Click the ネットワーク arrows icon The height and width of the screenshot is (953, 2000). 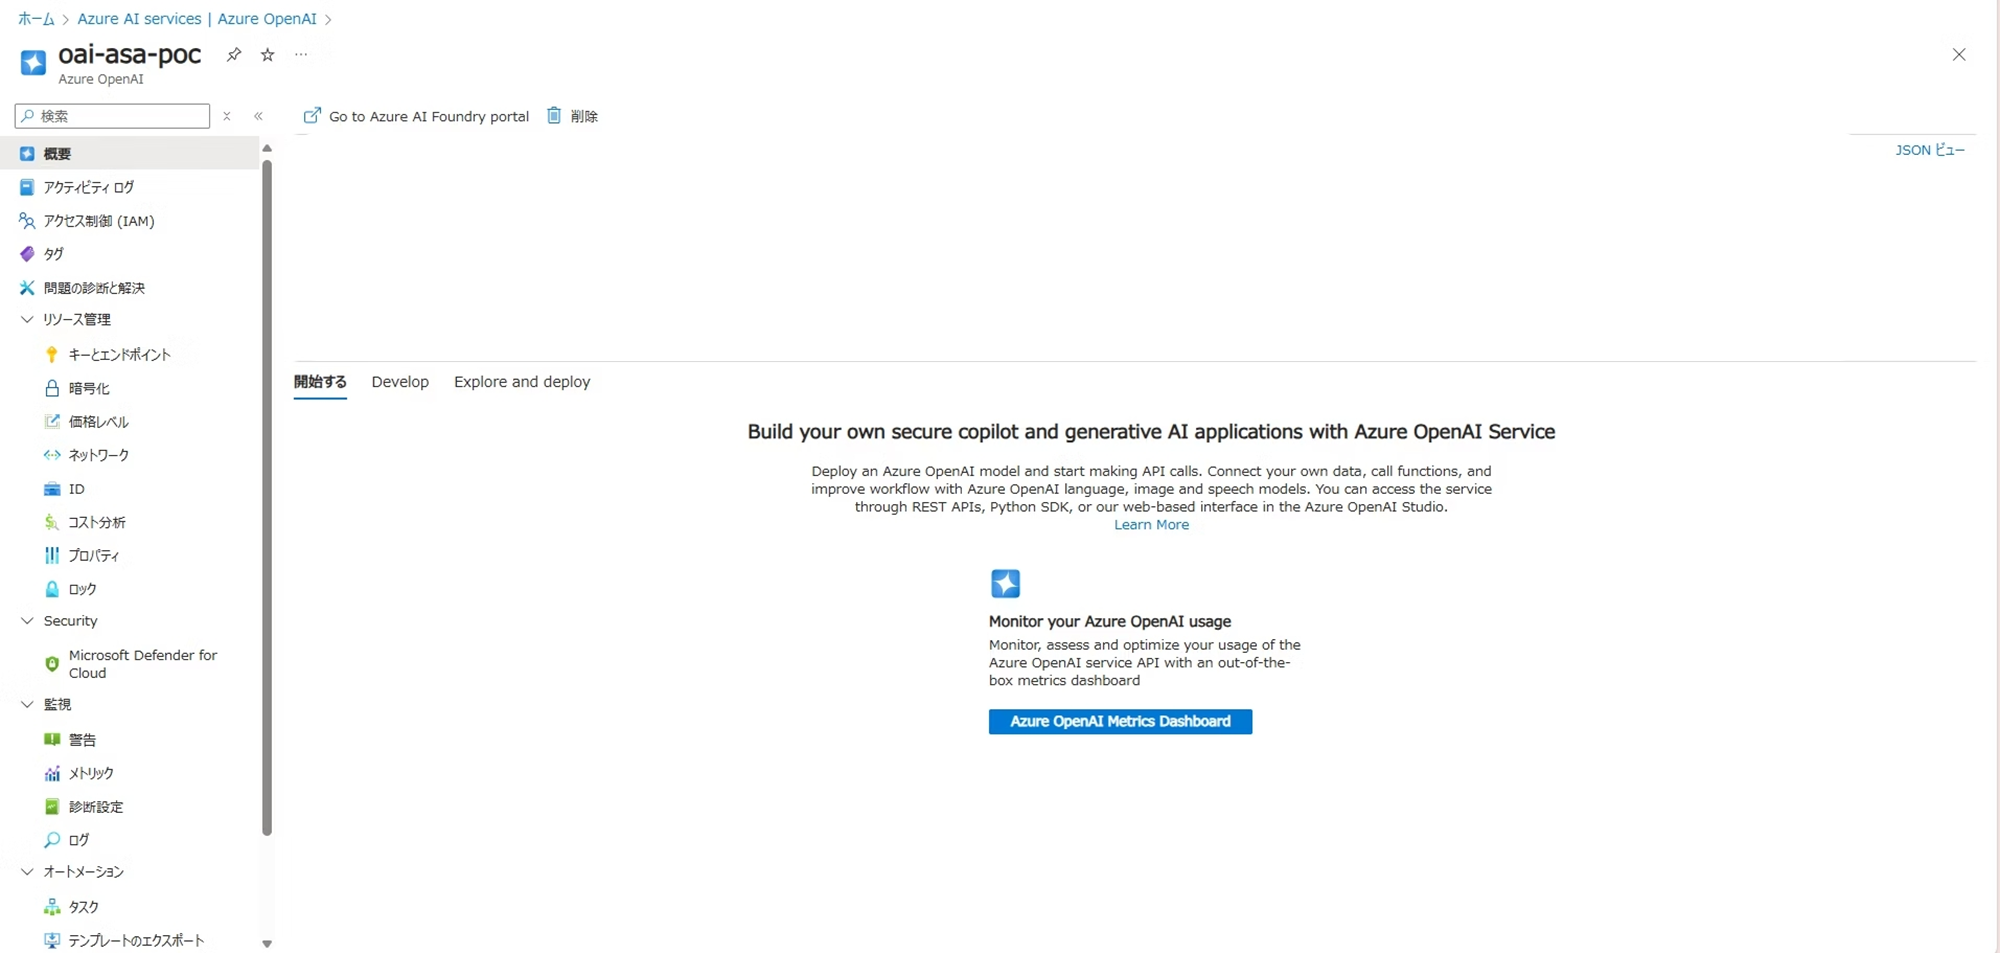pyautogui.click(x=52, y=455)
